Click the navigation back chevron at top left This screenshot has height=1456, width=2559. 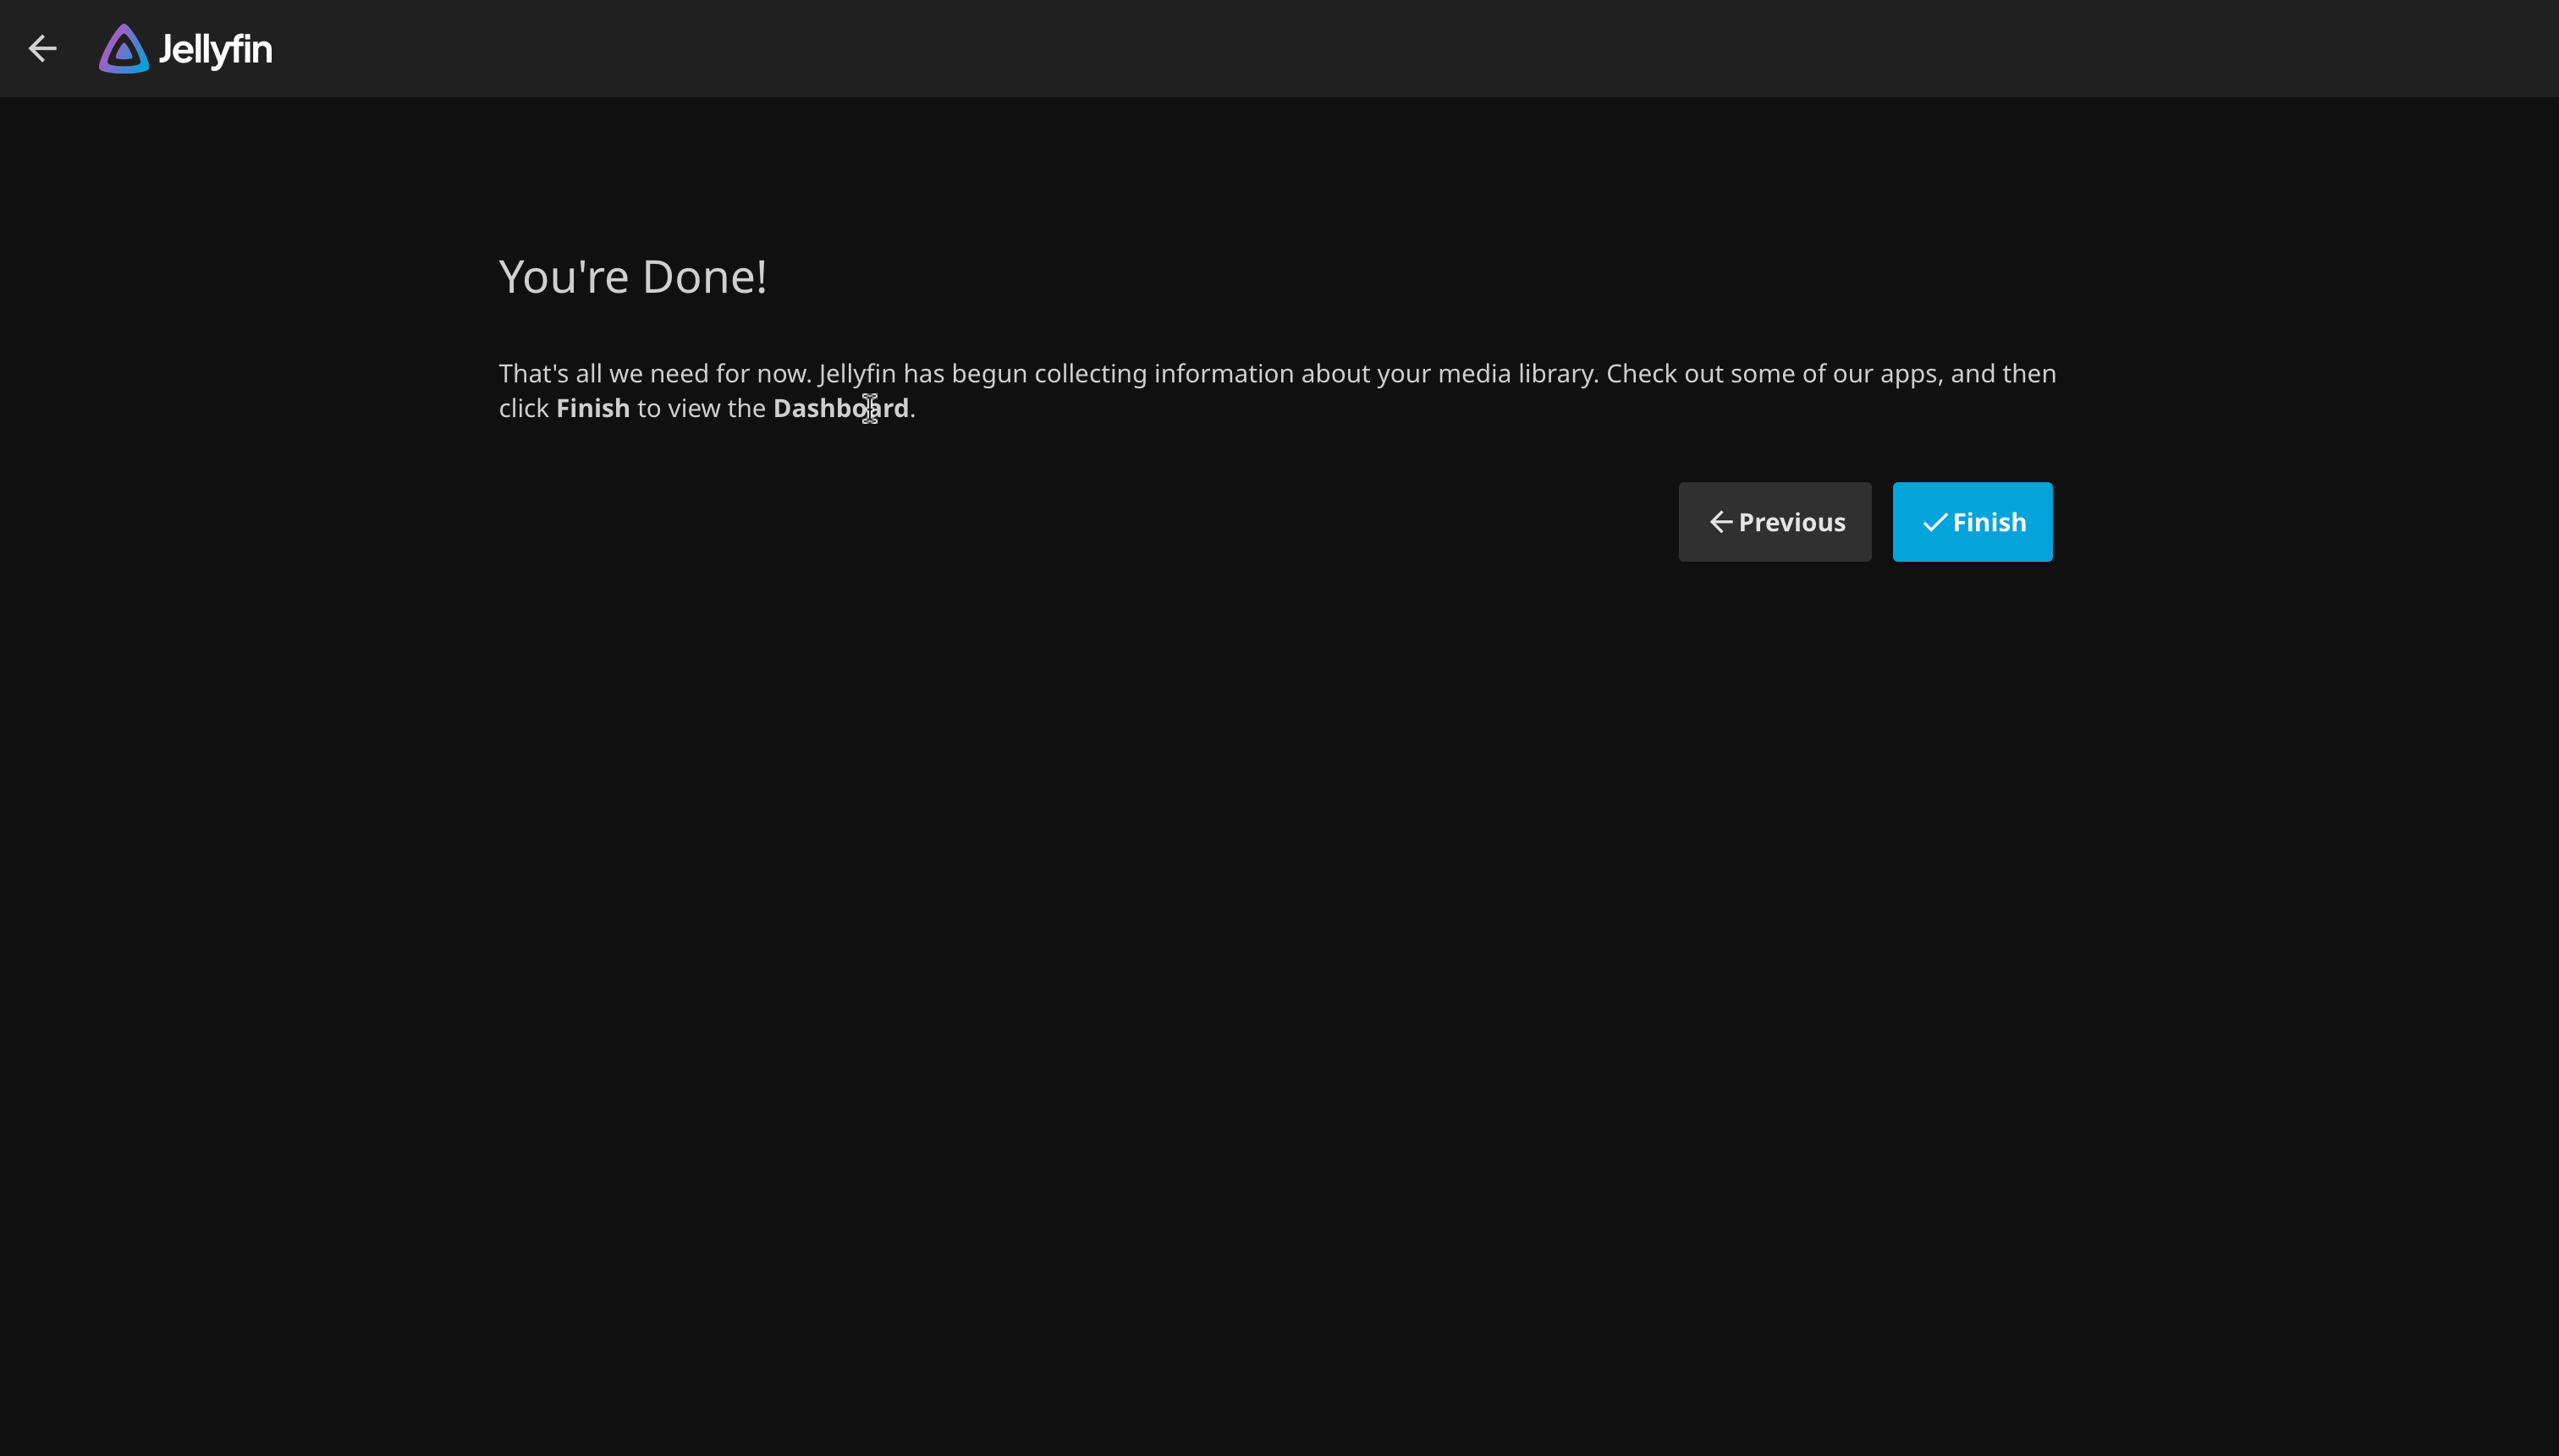tap(43, 48)
